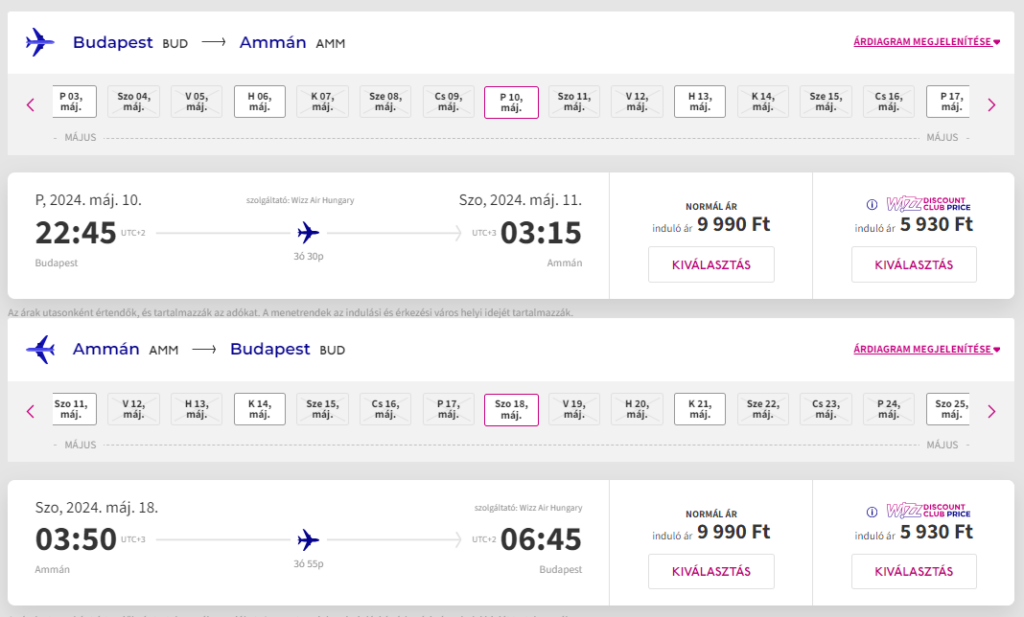Choose the return normál ár 9 990 Ft Kiválasztás button

pyautogui.click(x=711, y=571)
